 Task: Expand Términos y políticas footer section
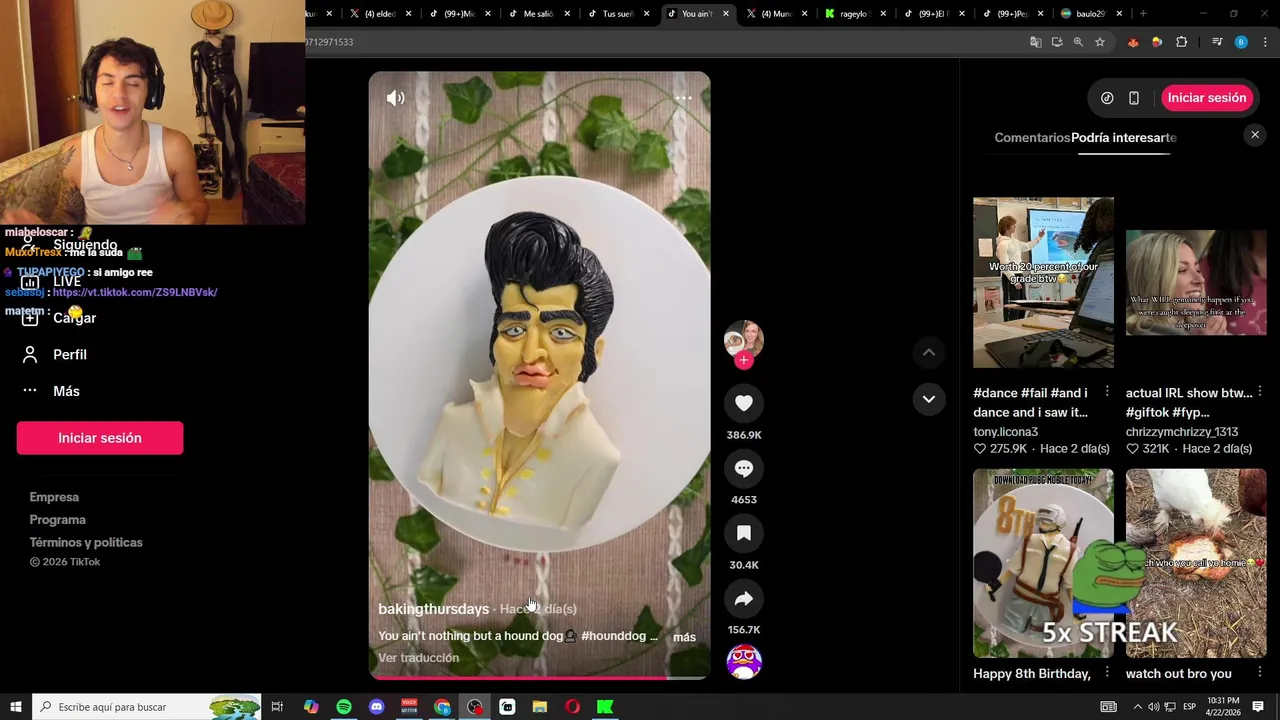pyautogui.click(x=86, y=542)
